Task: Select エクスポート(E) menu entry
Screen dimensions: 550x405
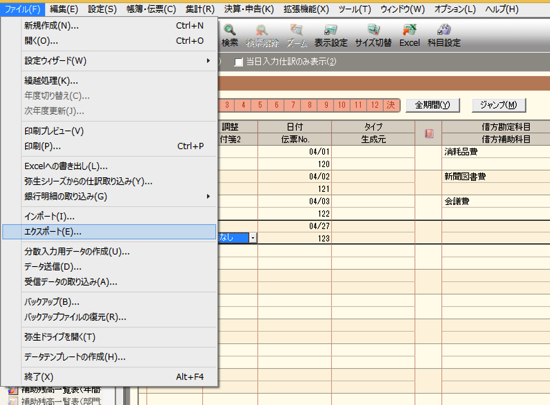Action: (109, 232)
